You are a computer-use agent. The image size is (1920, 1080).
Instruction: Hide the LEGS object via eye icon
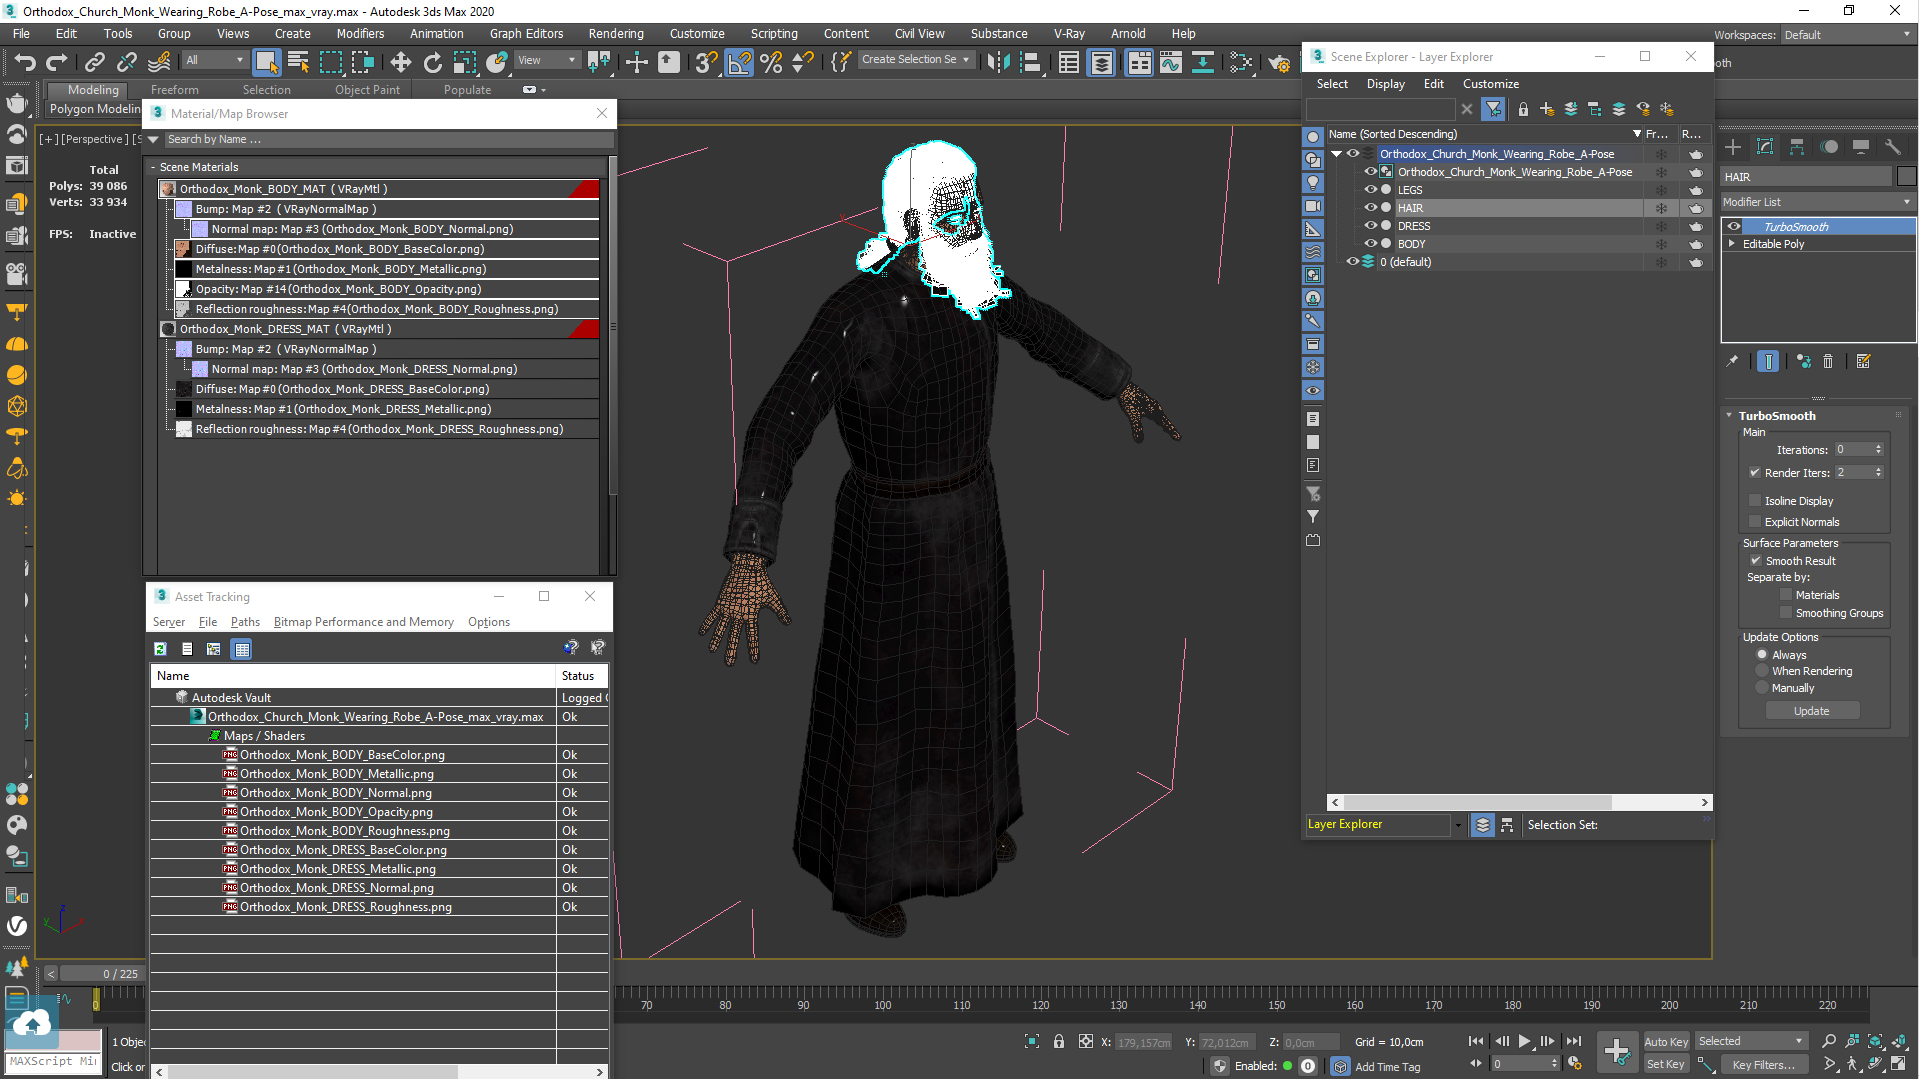(1370, 190)
